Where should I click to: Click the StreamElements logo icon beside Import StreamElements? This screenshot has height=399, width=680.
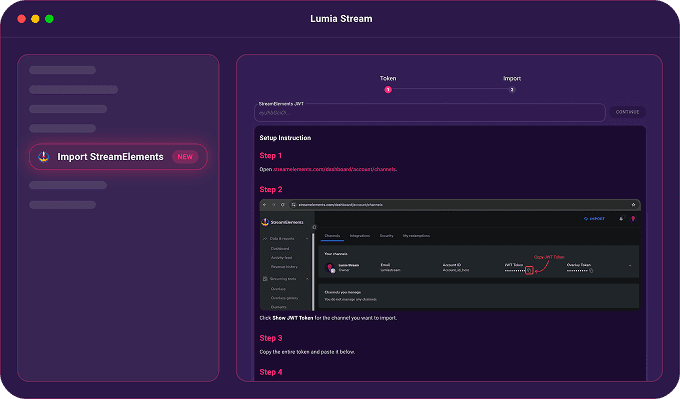point(43,157)
